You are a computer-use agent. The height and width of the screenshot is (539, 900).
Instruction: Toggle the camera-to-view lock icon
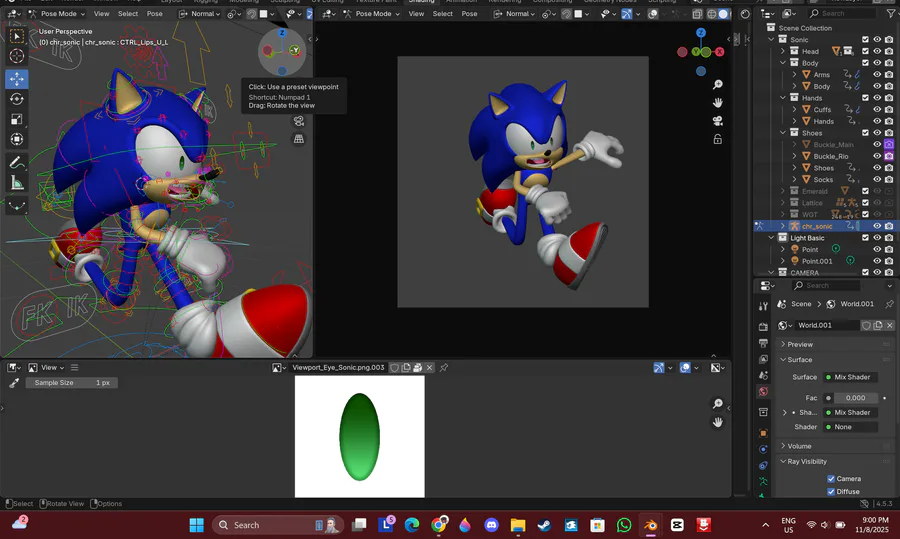[717, 139]
